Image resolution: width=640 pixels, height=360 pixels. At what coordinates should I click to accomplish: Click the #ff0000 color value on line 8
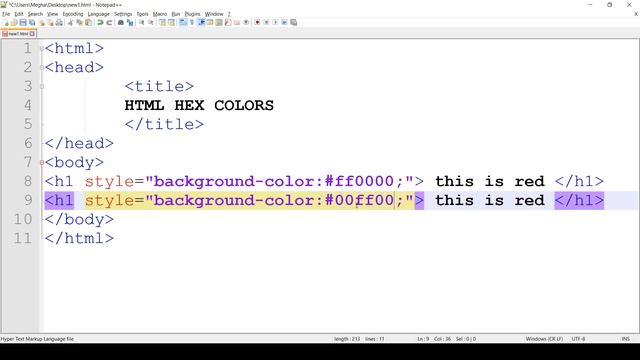[x=359, y=181]
